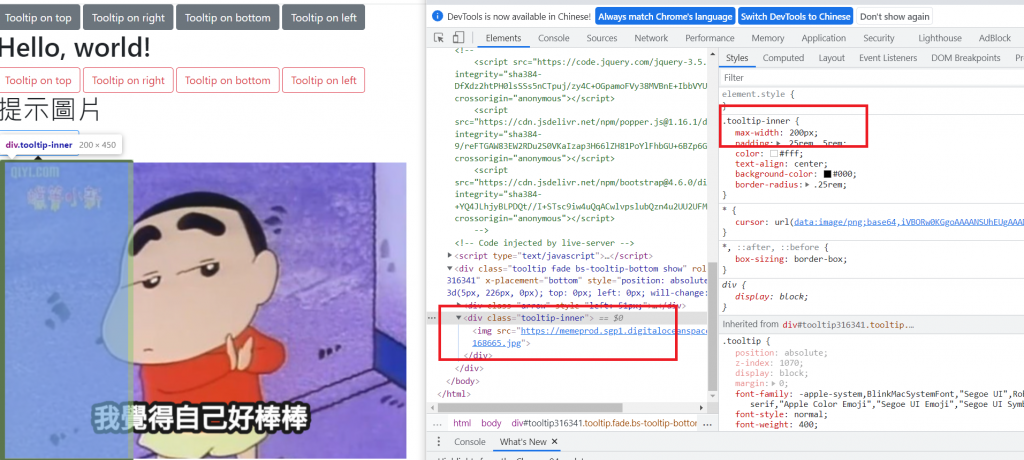Screen dimensions: 1024x460
Task: Select the closing </body> tag row
Action: click(x=462, y=381)
